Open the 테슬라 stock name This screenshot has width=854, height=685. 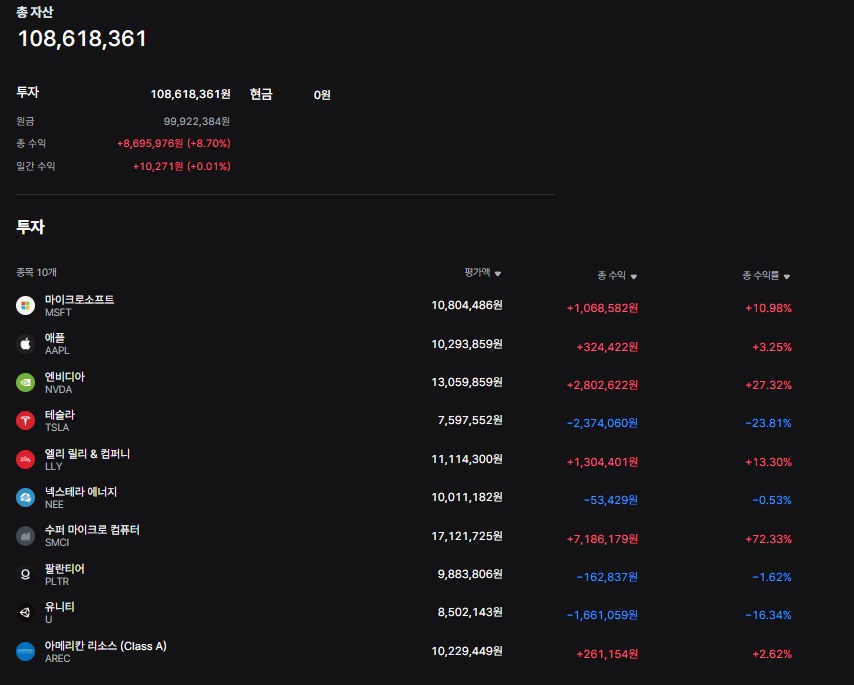point(59,414)
